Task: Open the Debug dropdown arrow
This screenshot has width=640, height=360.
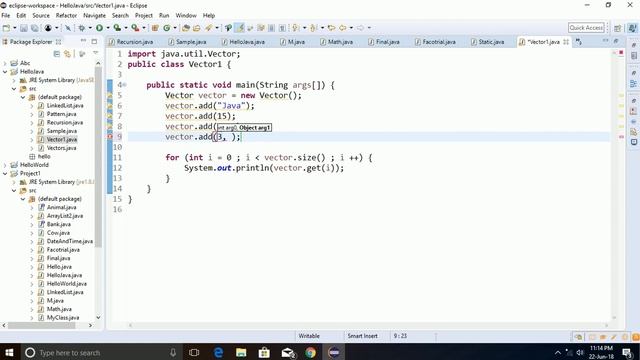Action: click(x=90, y=28)
